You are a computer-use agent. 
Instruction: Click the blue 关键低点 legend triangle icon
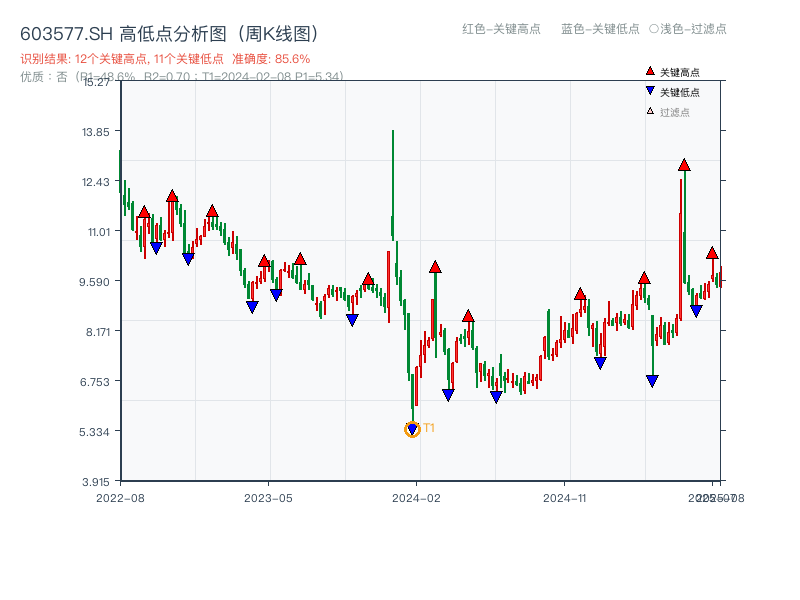click(x=650, y=92)
